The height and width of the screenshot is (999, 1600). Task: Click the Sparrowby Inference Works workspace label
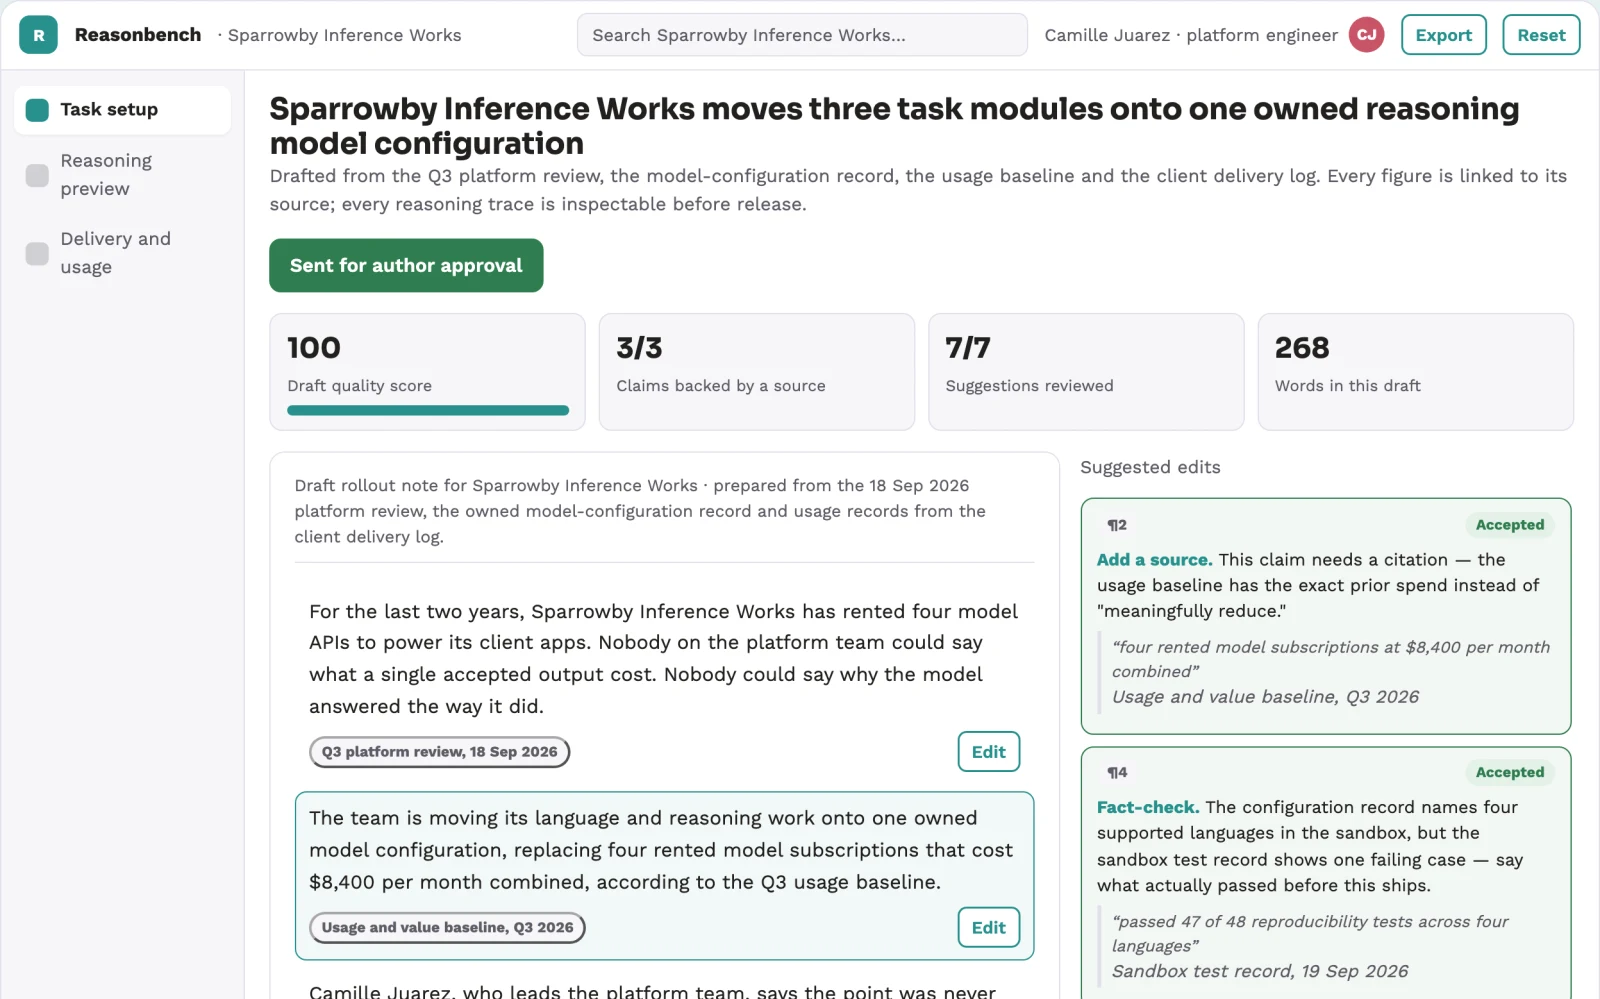pos(344,35)
